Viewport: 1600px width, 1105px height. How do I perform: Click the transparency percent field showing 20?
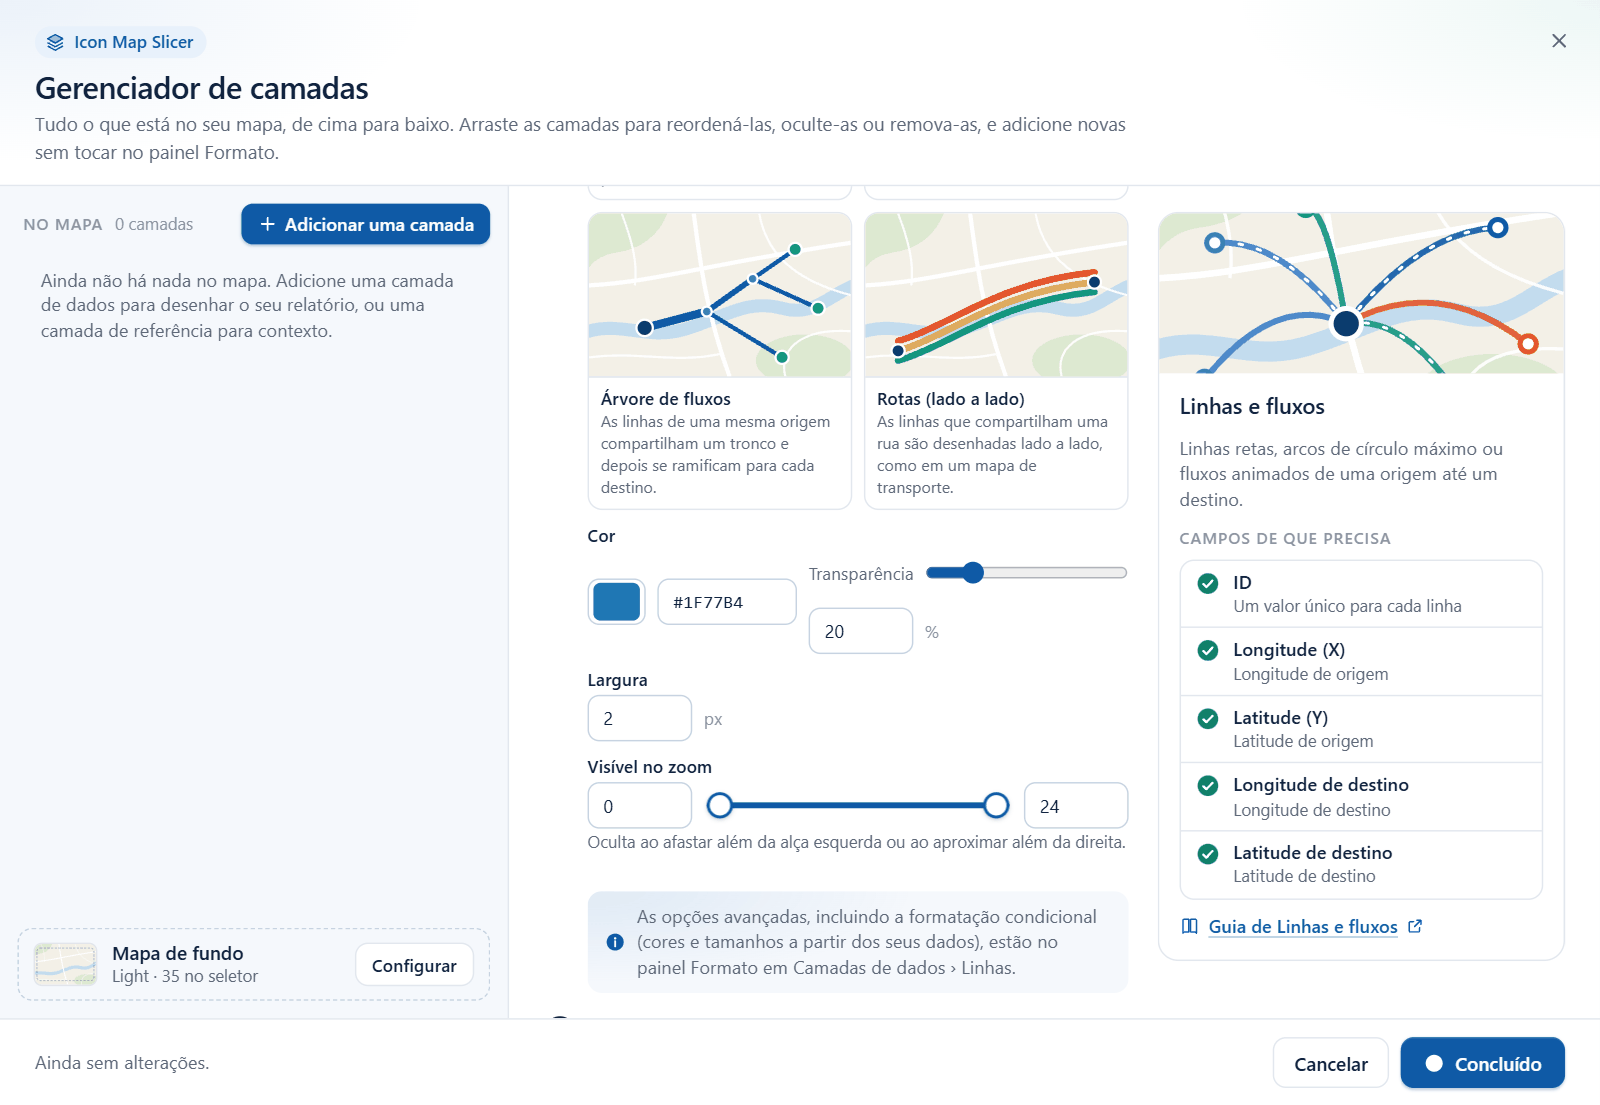(x=861, y=631)
